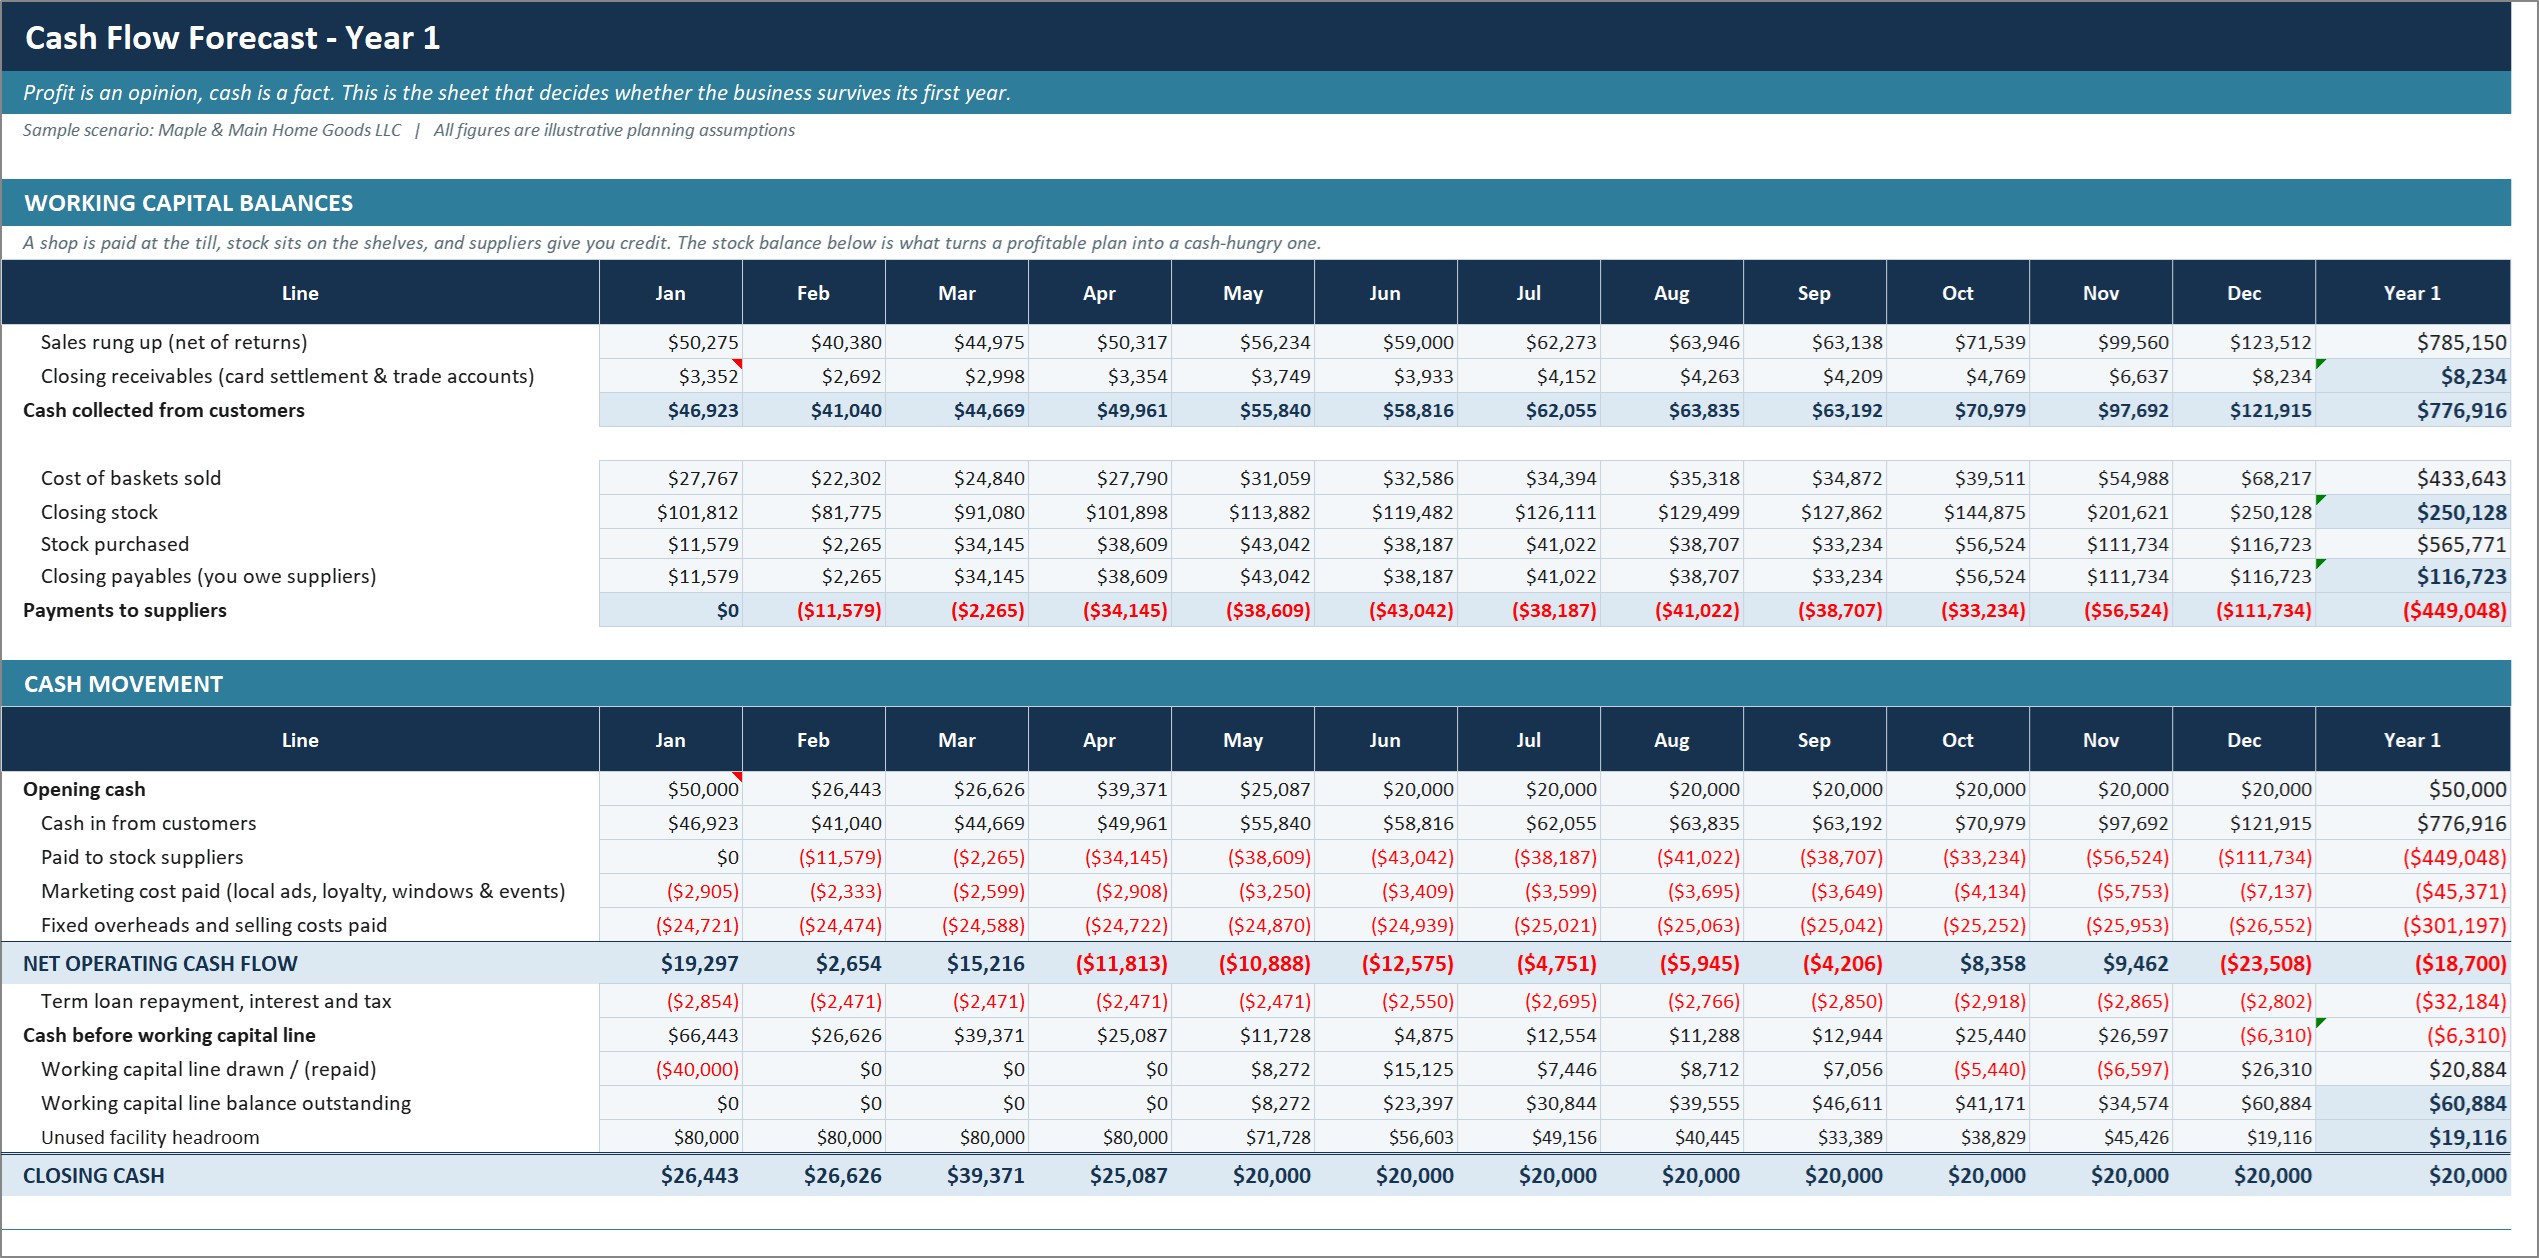Select Aug unused facility headroom $40,445

click(1672, 1137)
